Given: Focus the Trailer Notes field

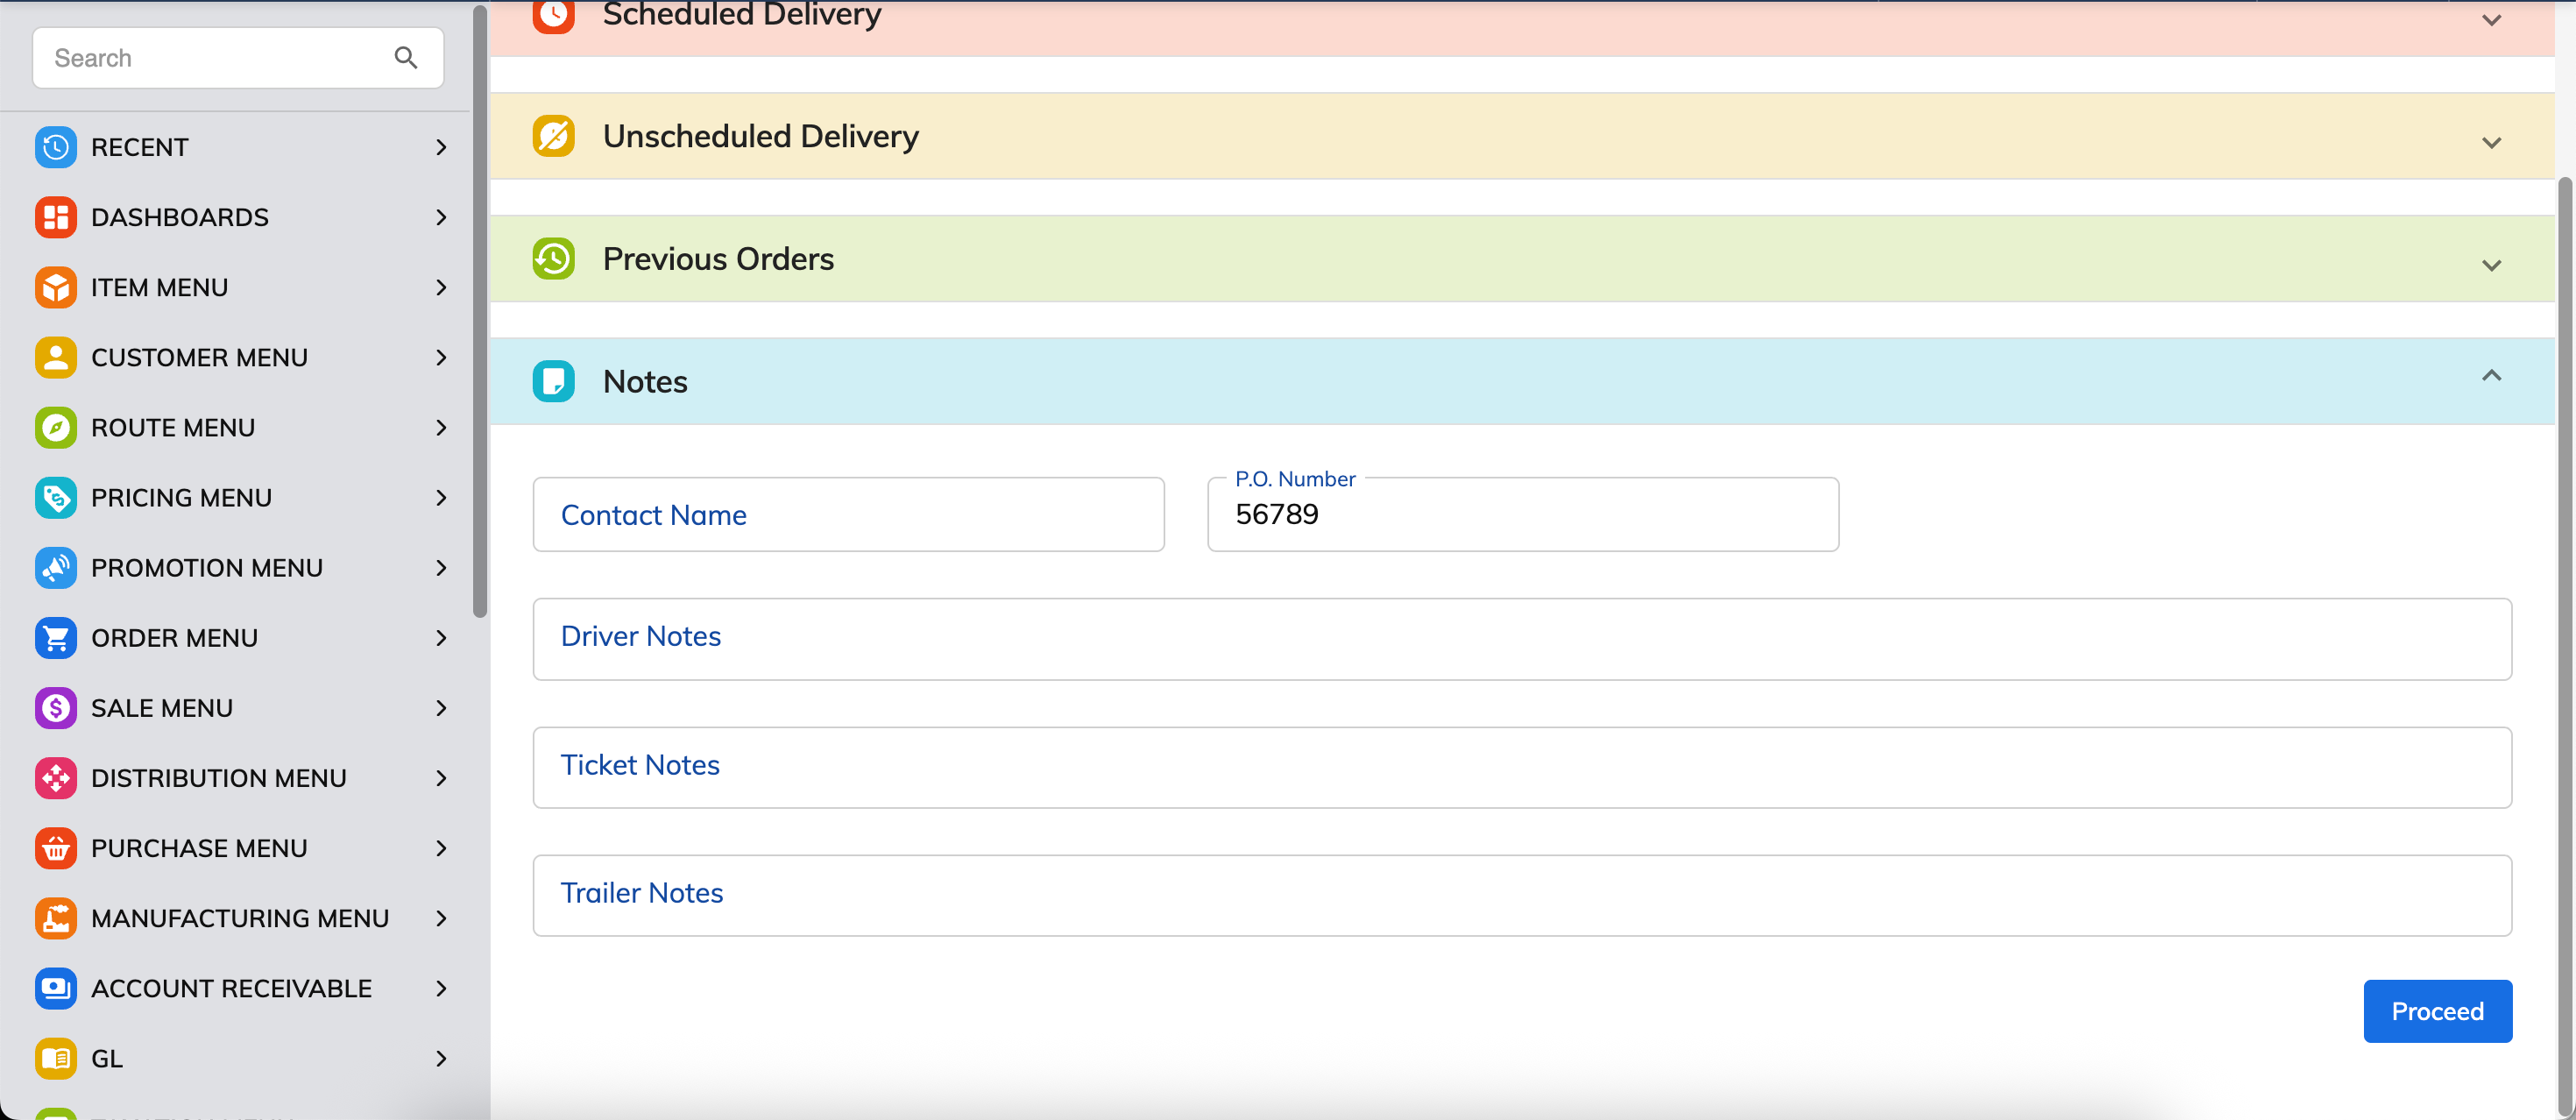Looking at the screenshot, I should [x=1522, y=895].
